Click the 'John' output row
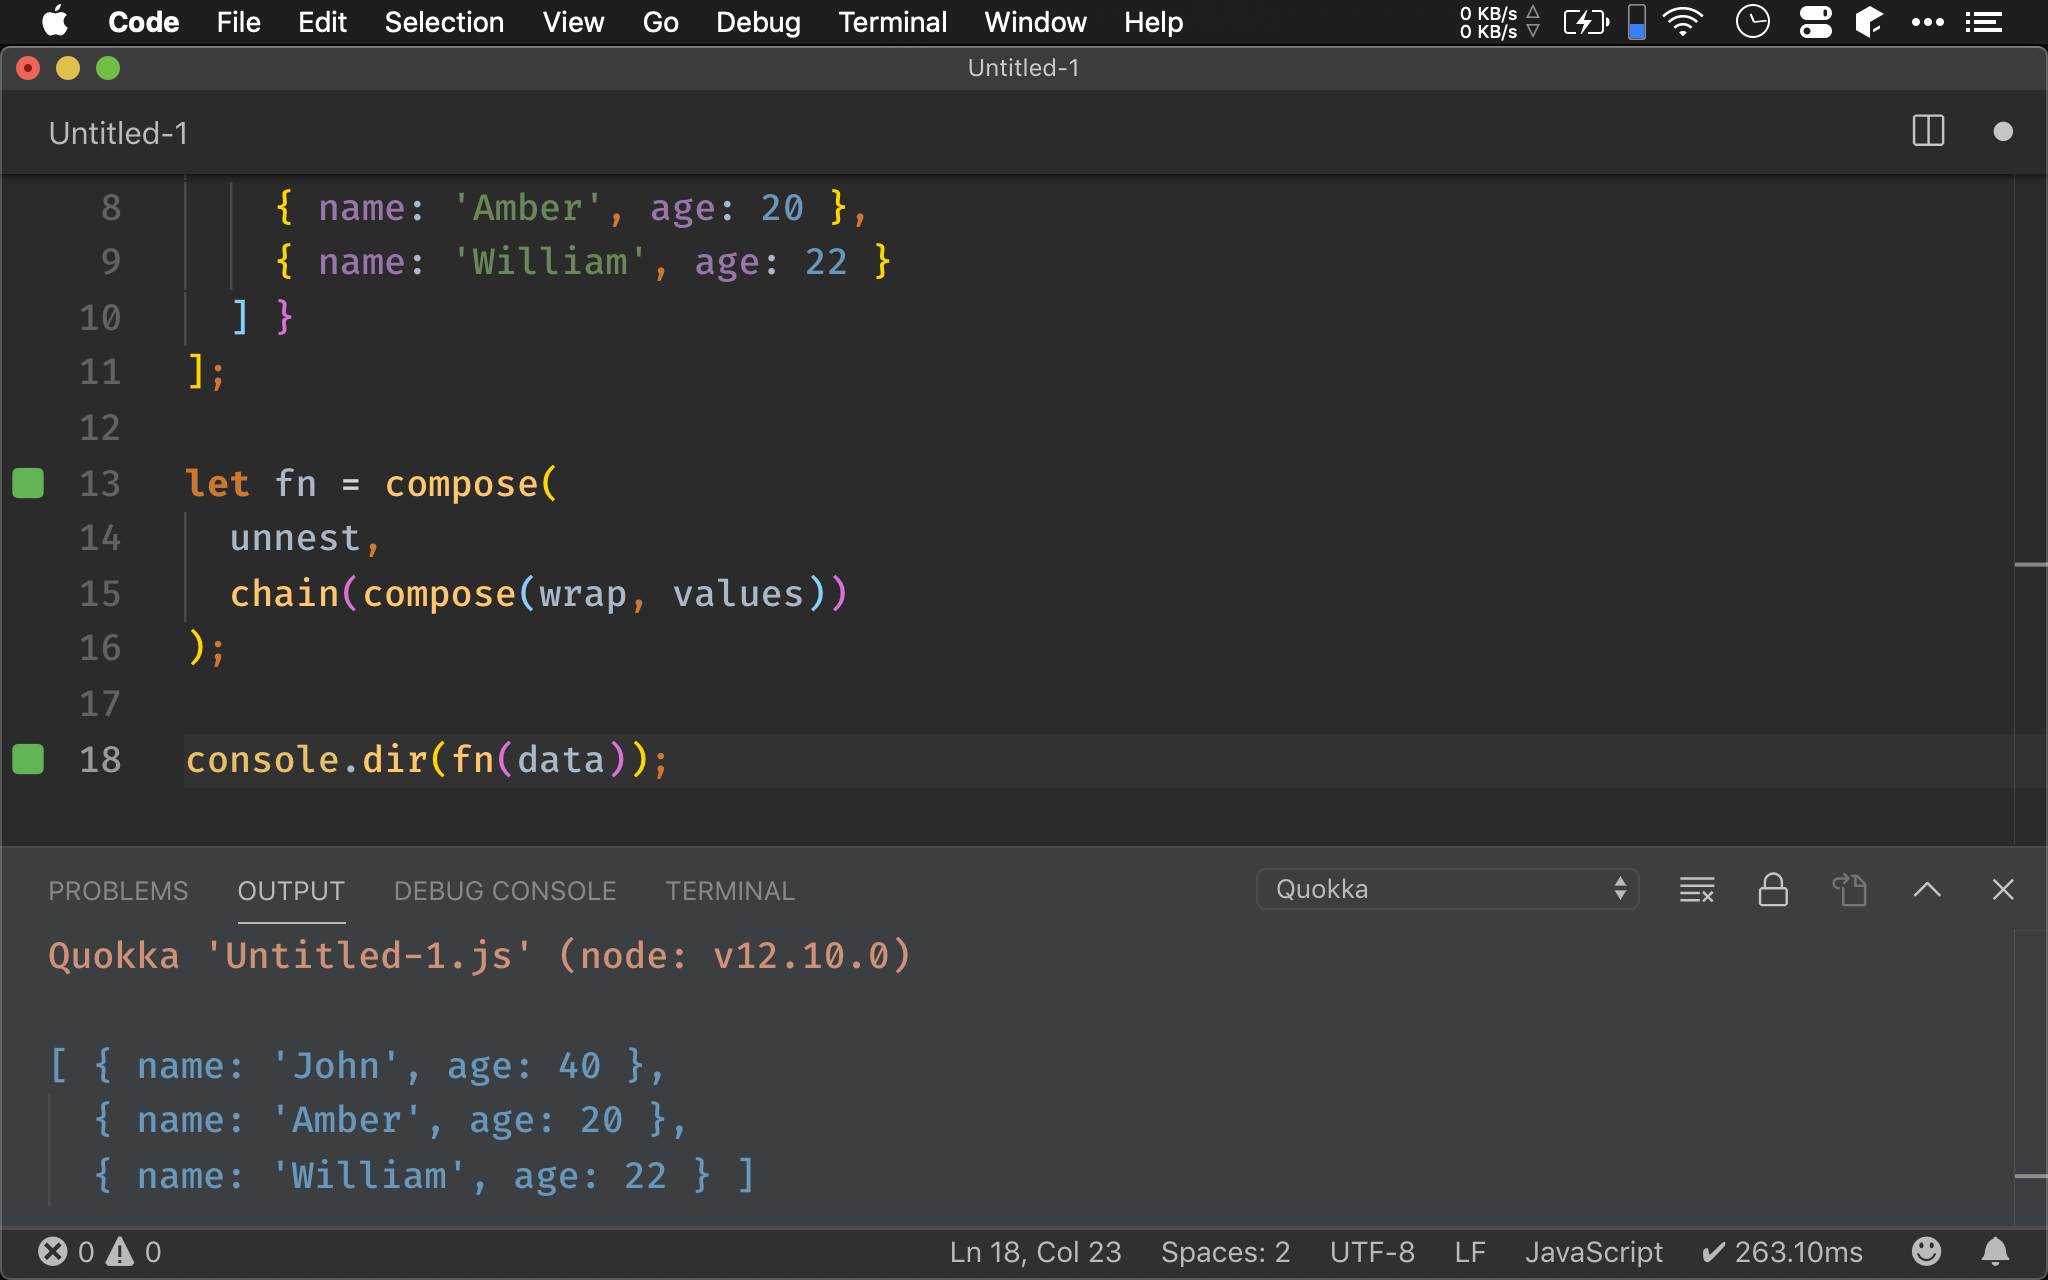2048x1280 pixels. pyautogui.click(x=357, y=1066)
